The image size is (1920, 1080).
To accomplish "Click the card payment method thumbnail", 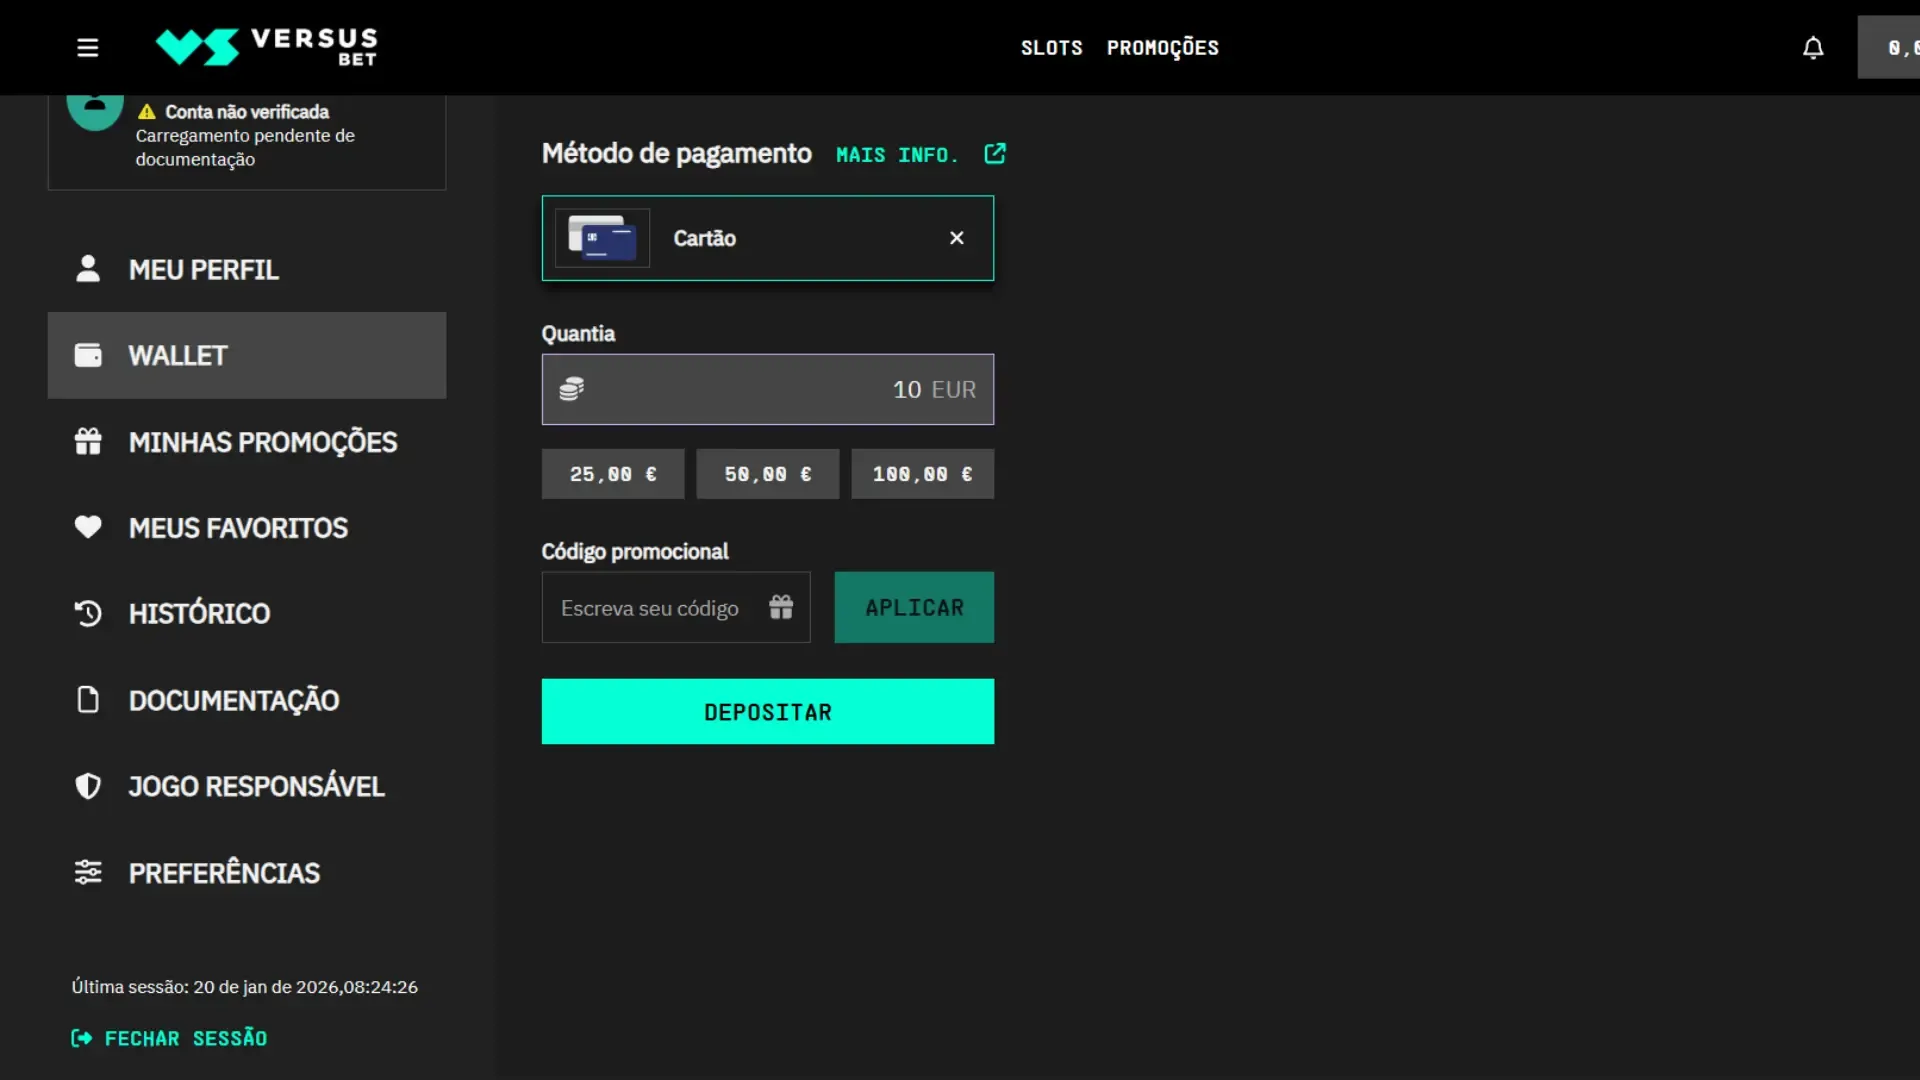I will point(602,238).
